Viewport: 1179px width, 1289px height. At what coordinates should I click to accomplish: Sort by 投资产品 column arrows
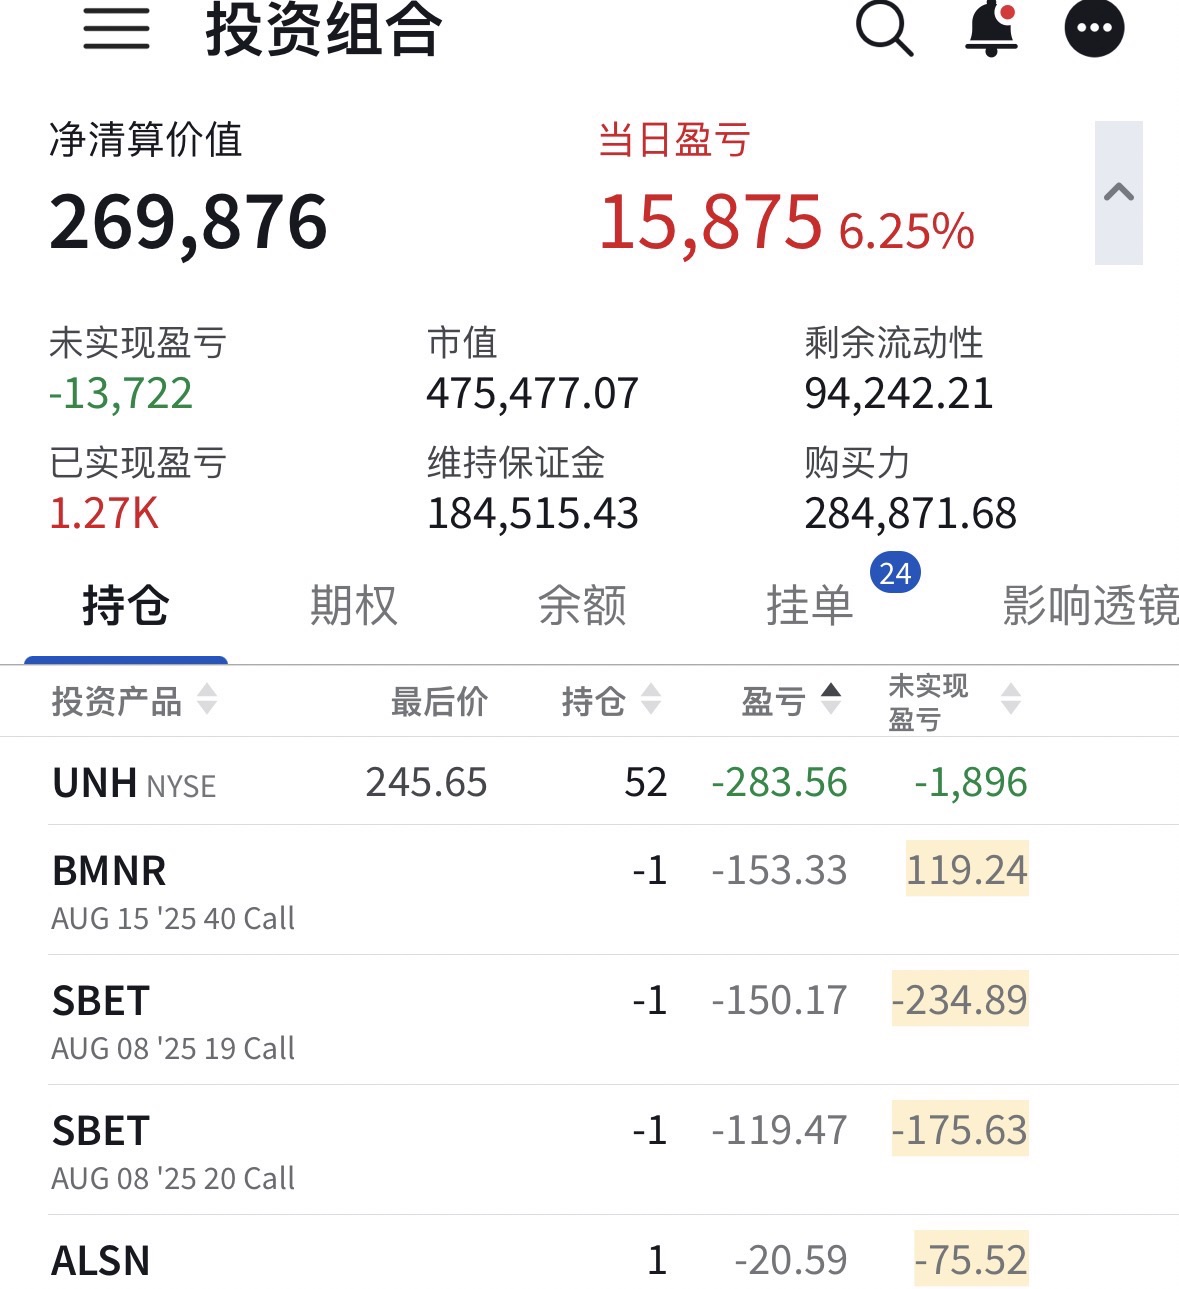tap(207, 699)
